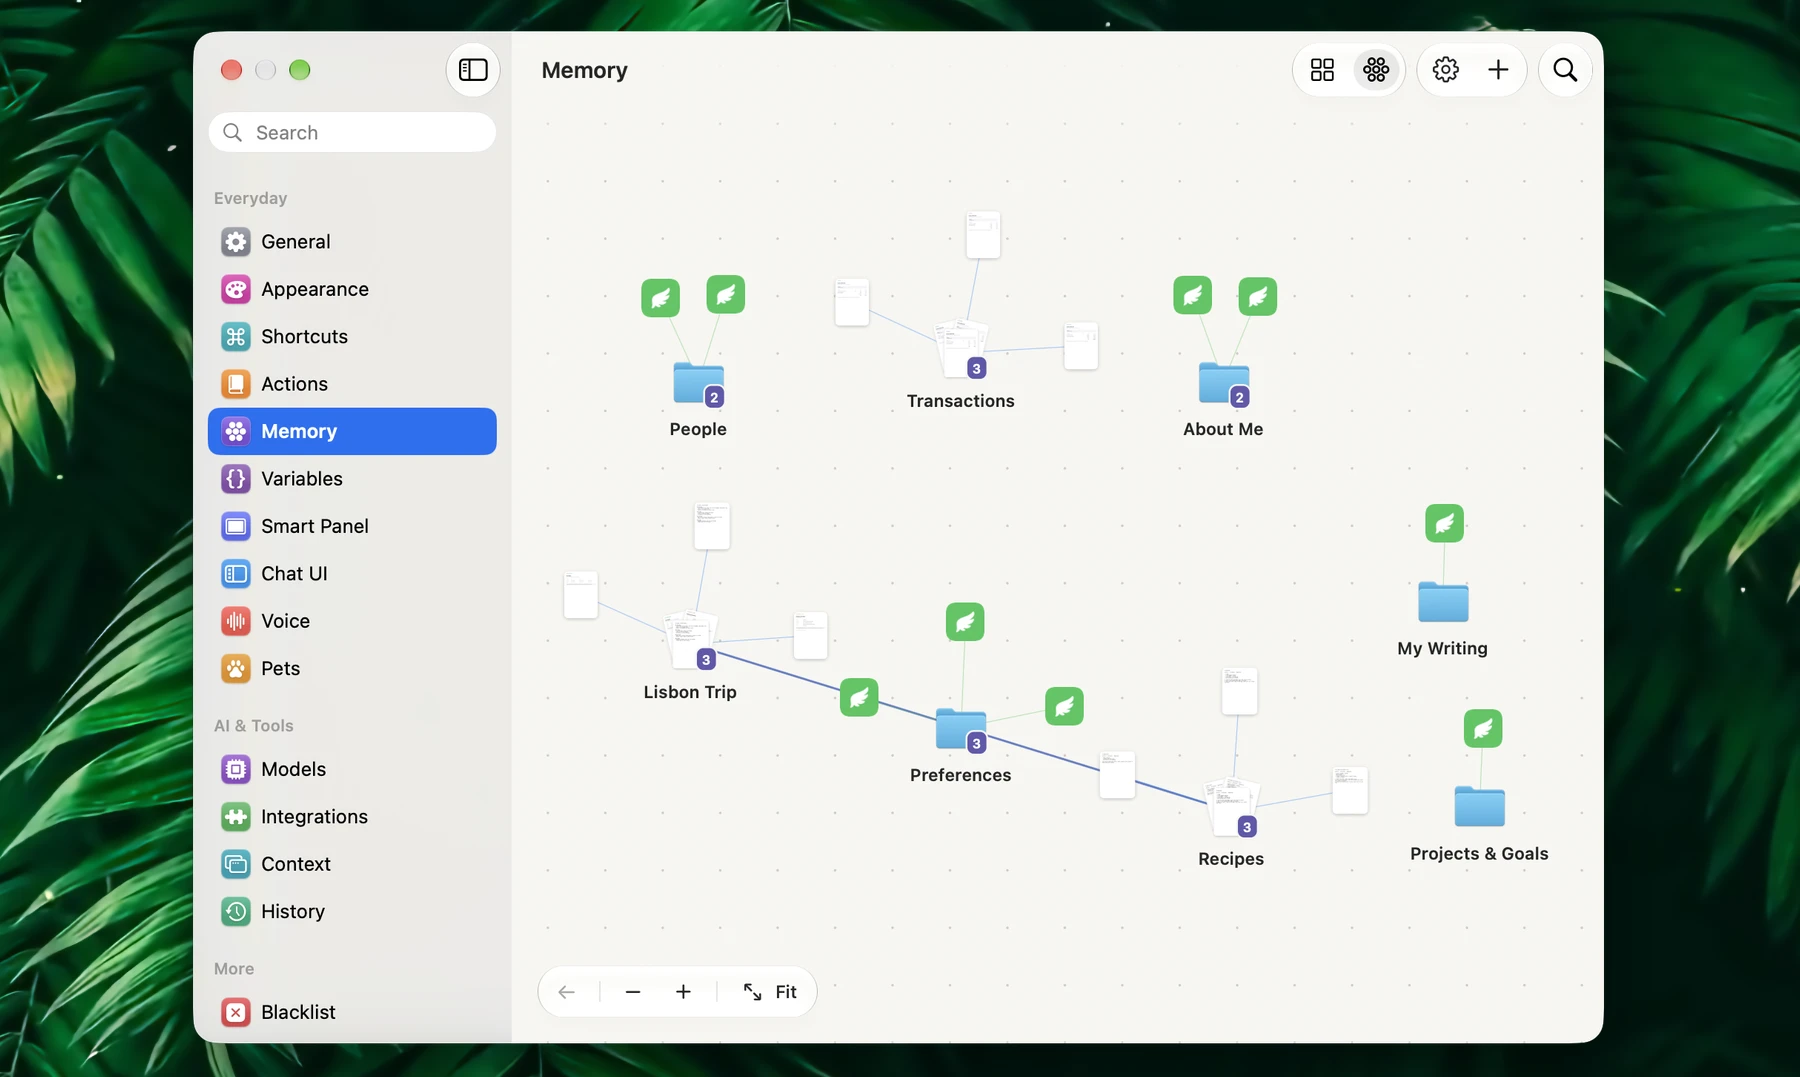Open the magnifier search in toolbar
The image size is (1800, 1077).
(x=1565, y=70)
